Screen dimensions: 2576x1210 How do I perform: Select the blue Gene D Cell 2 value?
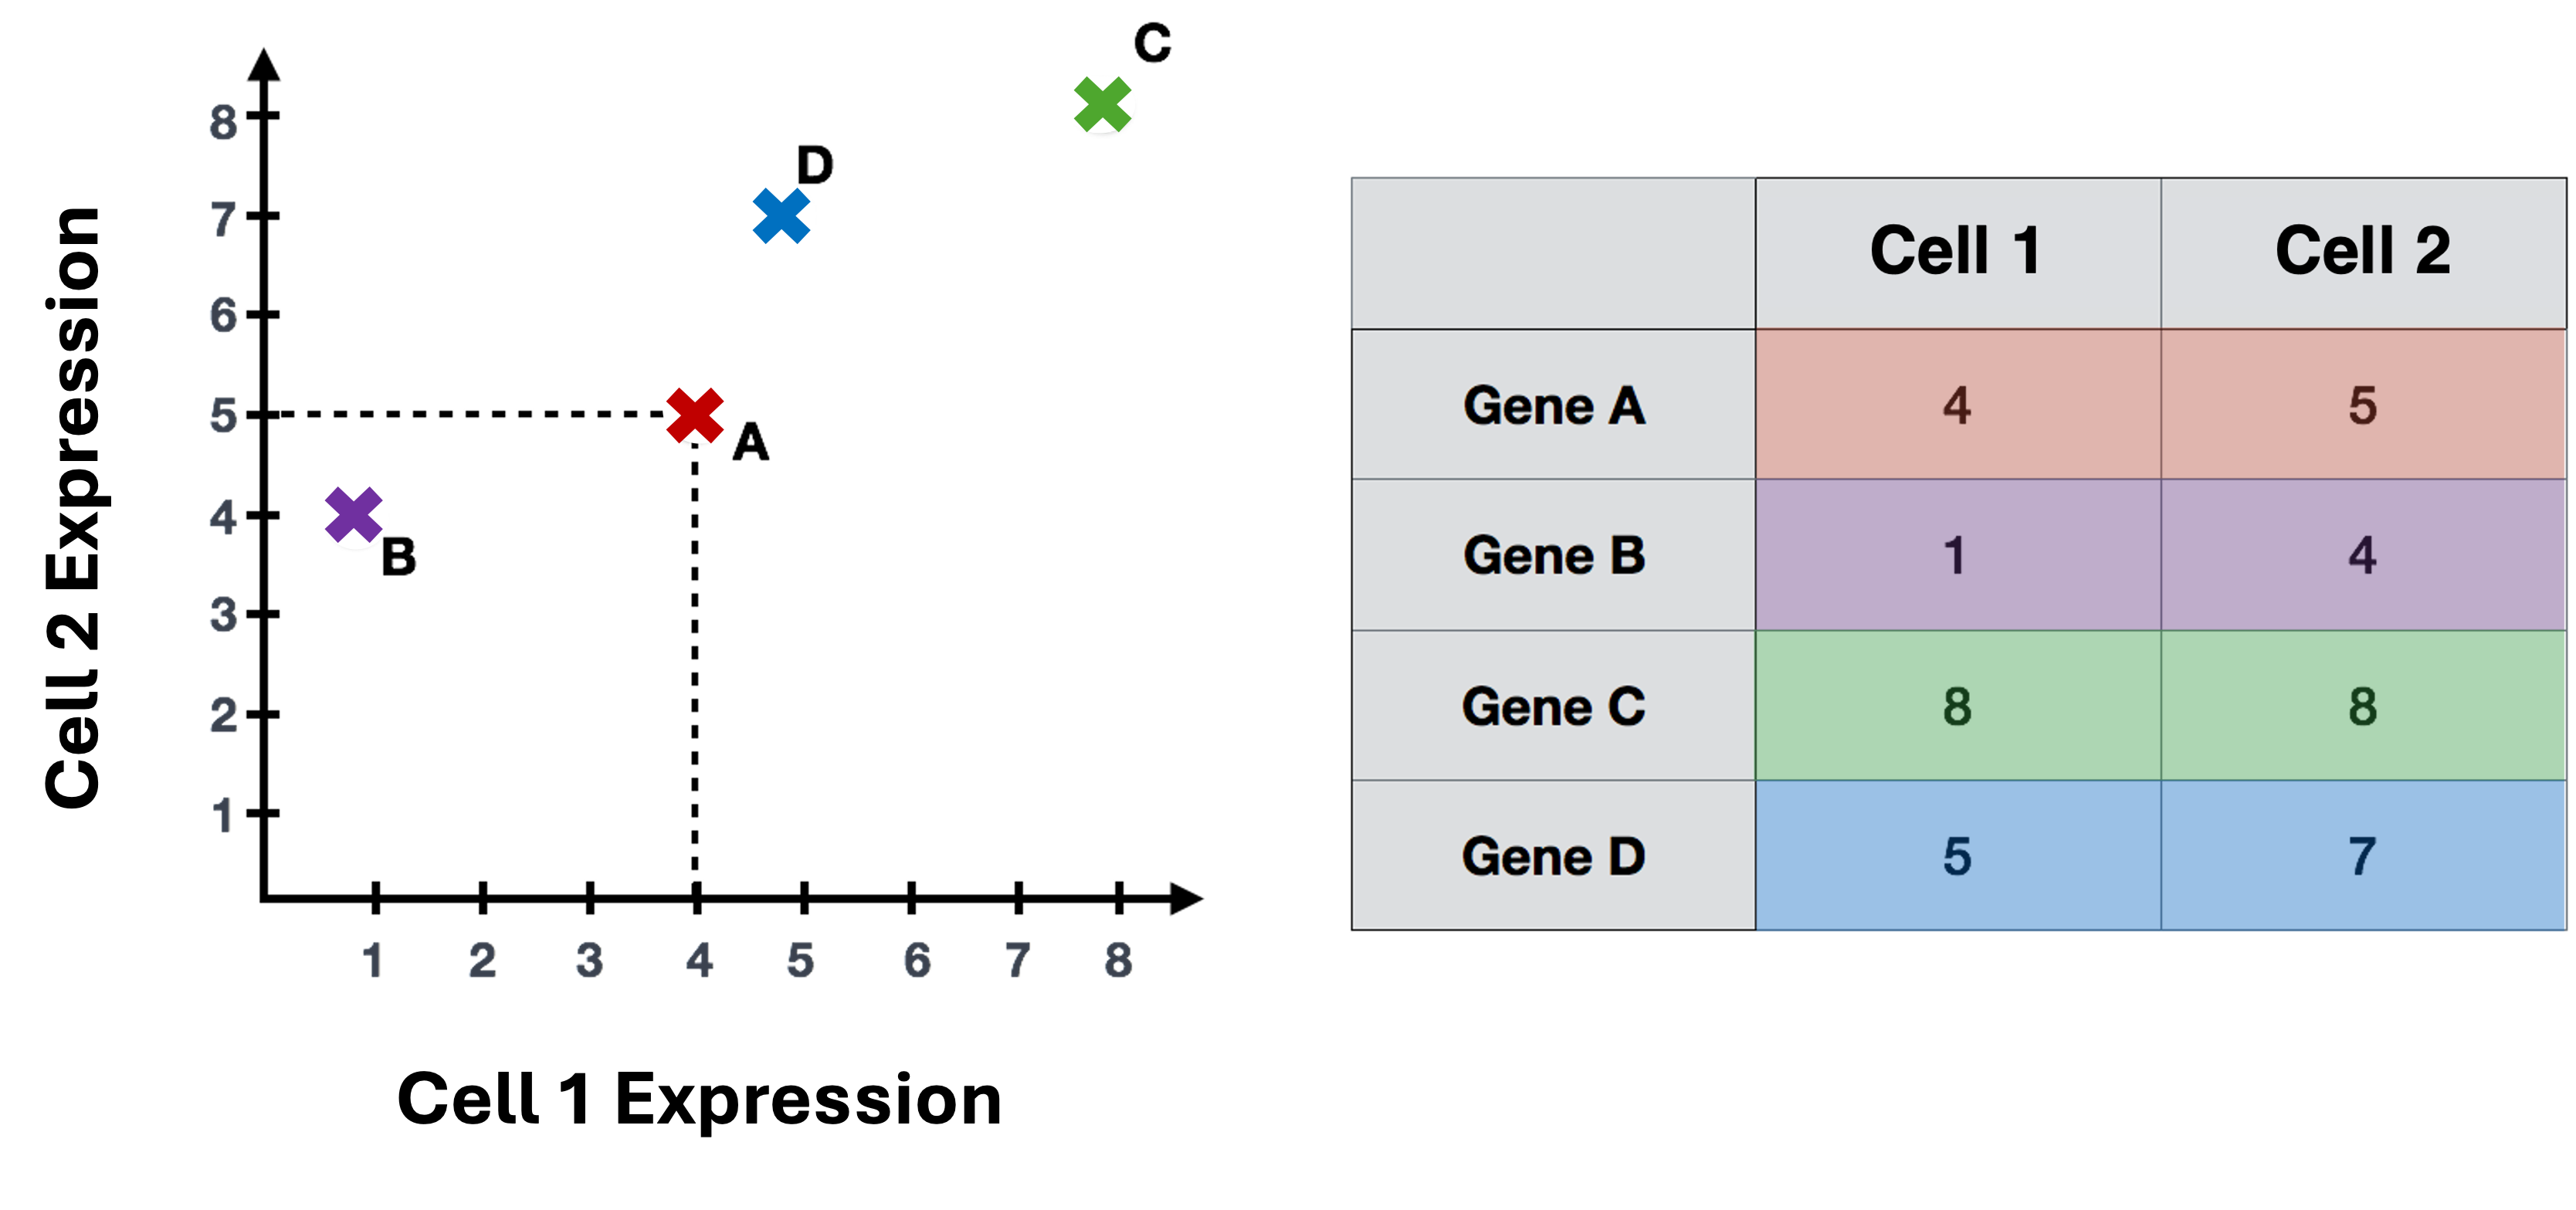(x=2363, y=857)
